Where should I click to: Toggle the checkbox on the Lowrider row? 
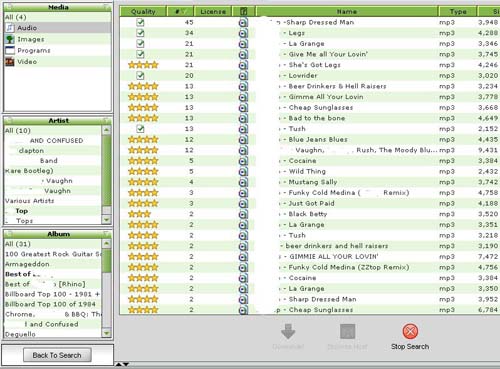140,76
